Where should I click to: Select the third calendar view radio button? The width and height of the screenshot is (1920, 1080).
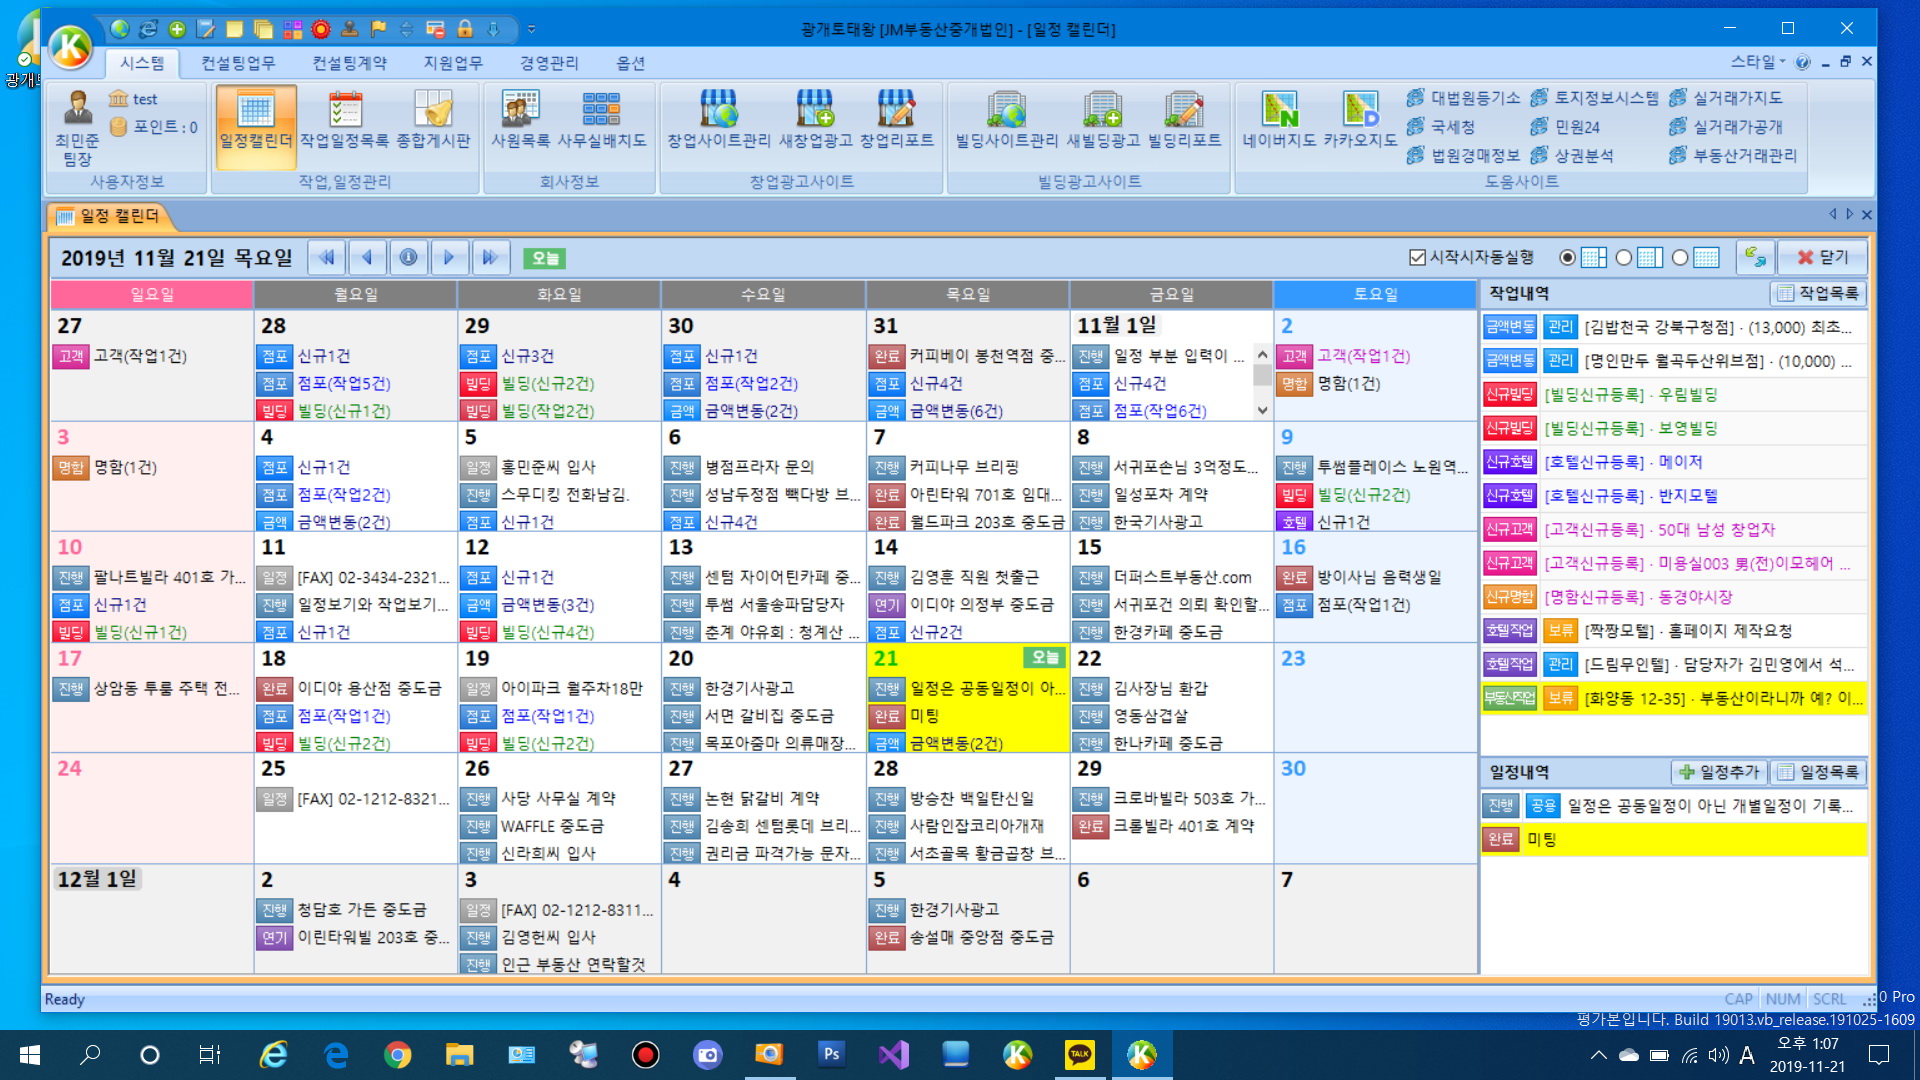tap(1680, 258)
